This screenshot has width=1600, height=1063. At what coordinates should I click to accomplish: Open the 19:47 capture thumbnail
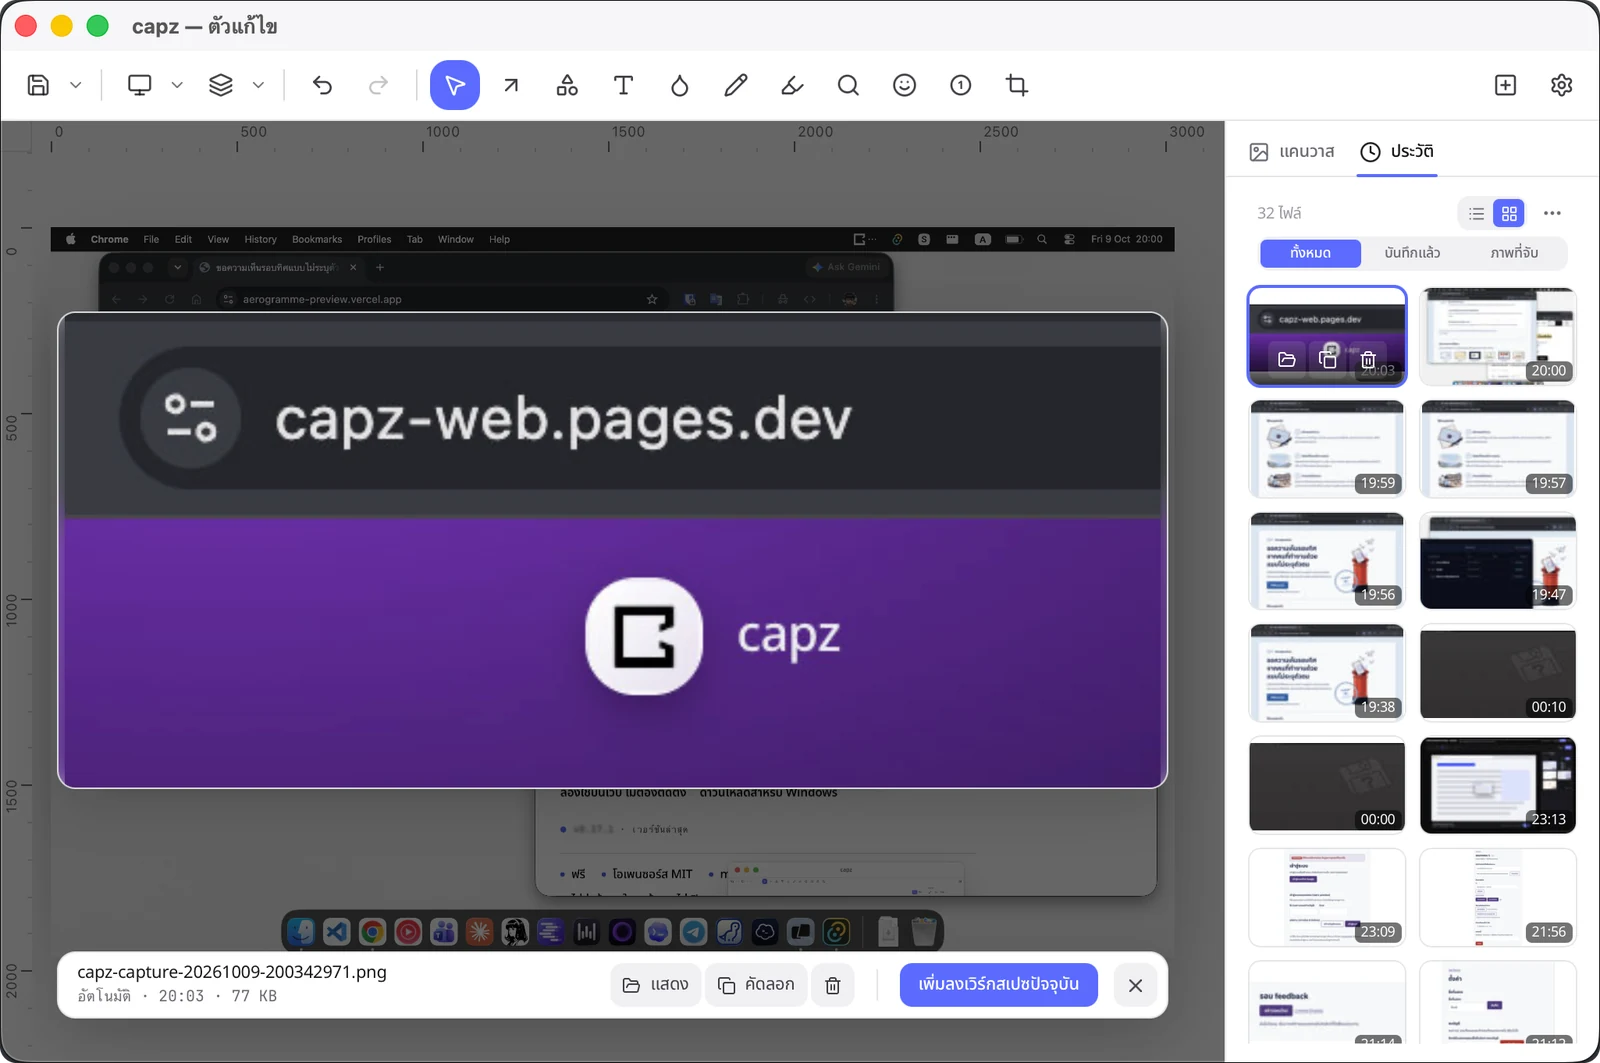coord(1498,561)
